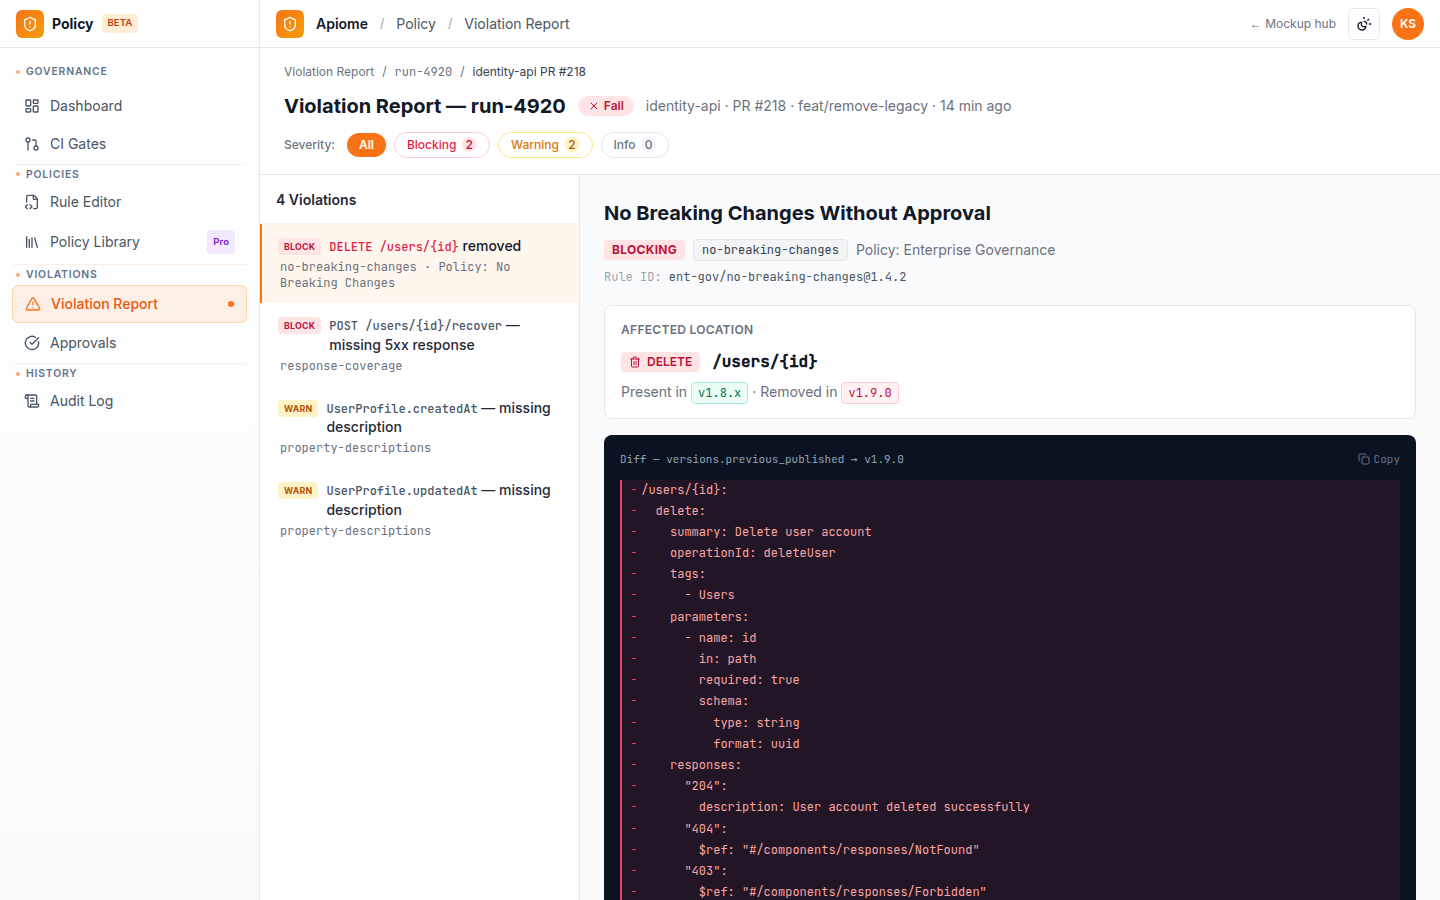Click the copy icon in diff header
The image size is (1440, 900).
pyautogui.click(x=1364, y=460)
